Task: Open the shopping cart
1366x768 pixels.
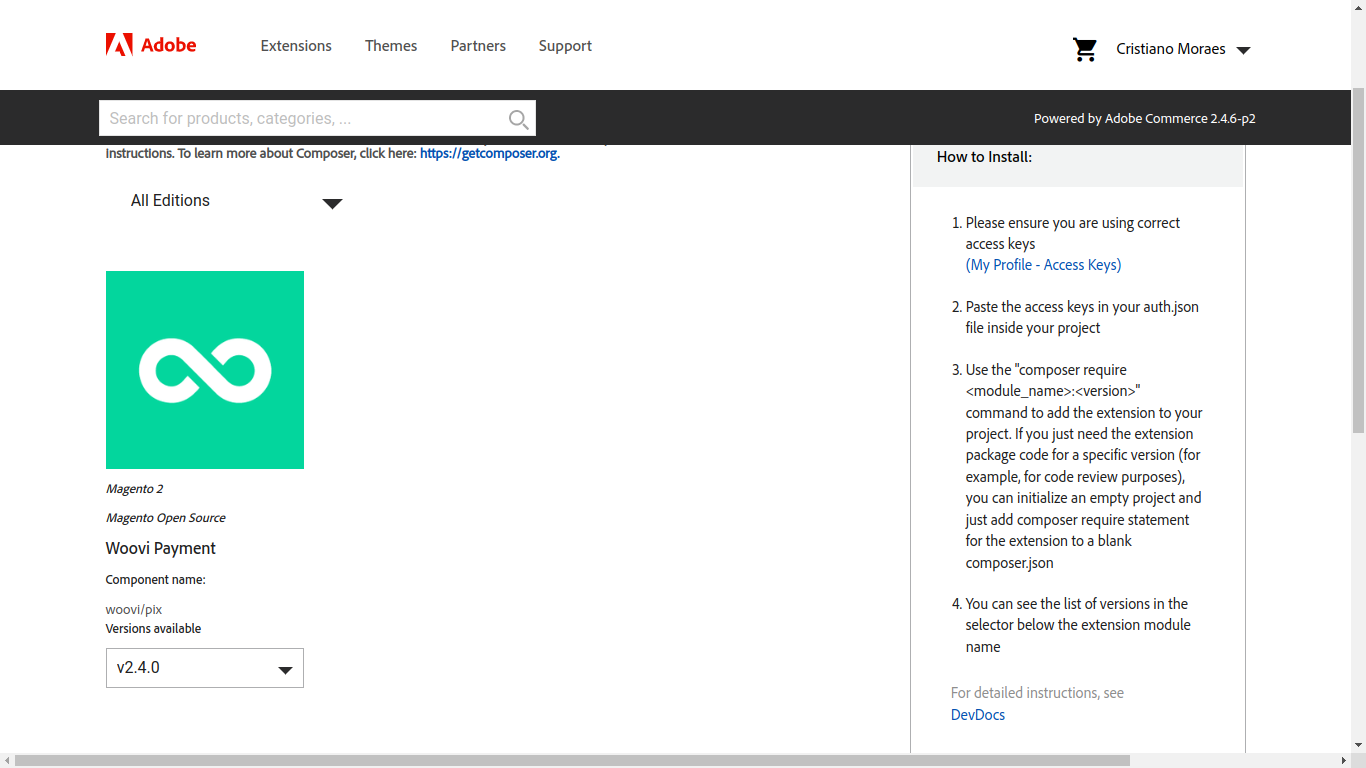Action: [x=1085, y=49]
